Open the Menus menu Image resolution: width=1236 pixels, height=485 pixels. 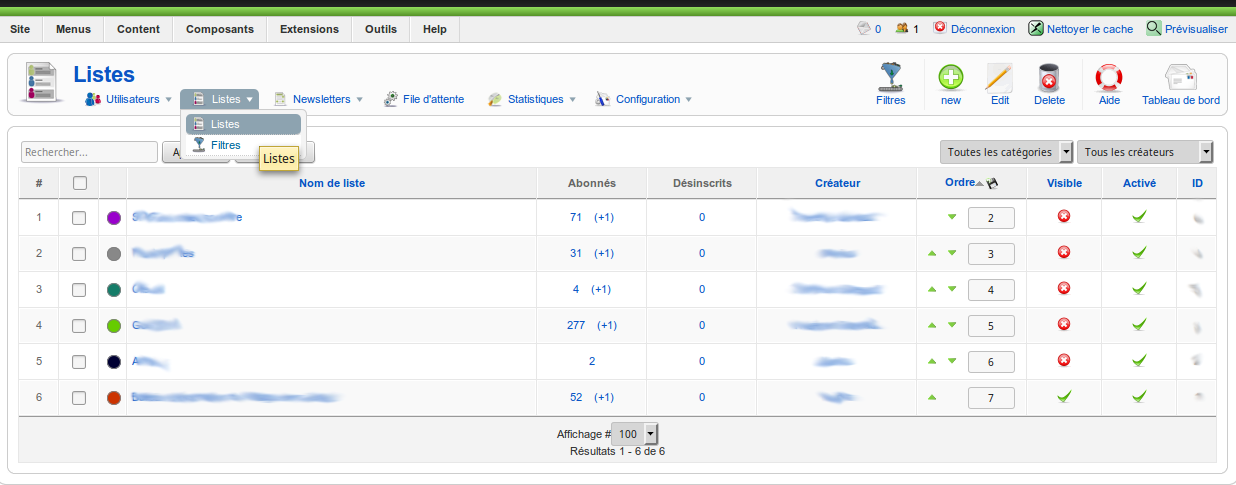[x=73, y=29]
